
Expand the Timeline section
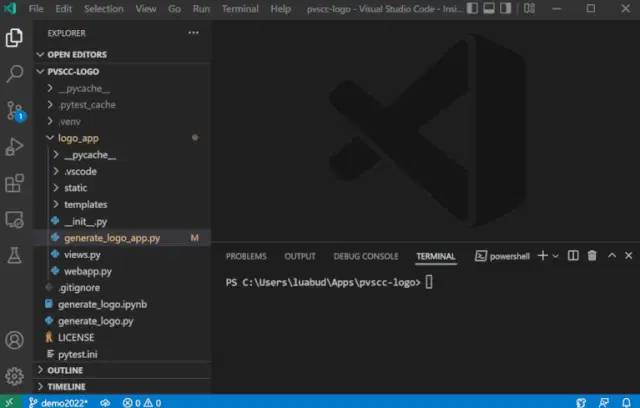pyautogui.click(x=122, y=386)
